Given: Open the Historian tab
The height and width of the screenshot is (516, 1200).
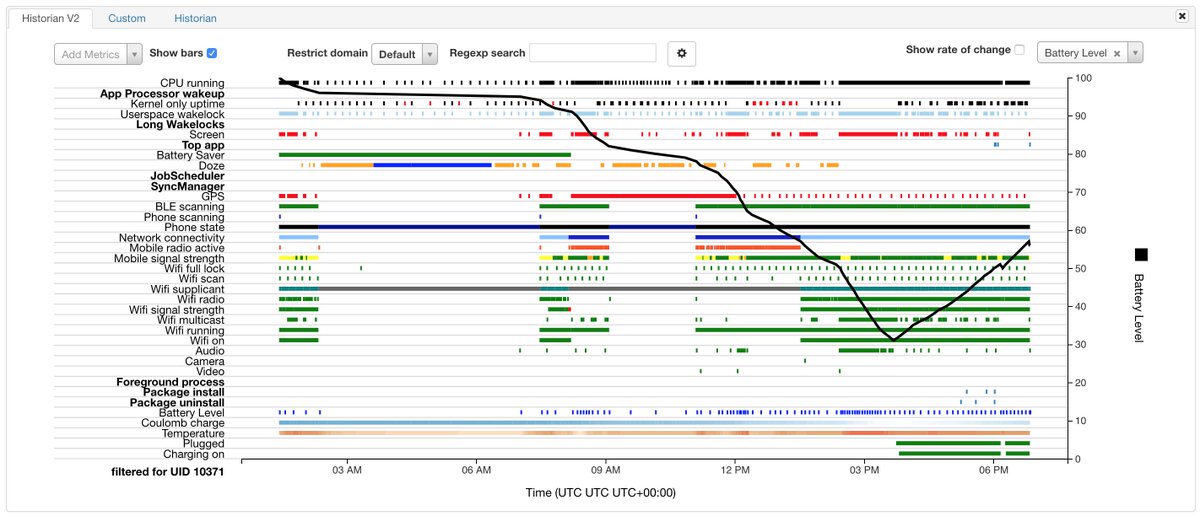Looking at the screenshot, I should point(195,18).
